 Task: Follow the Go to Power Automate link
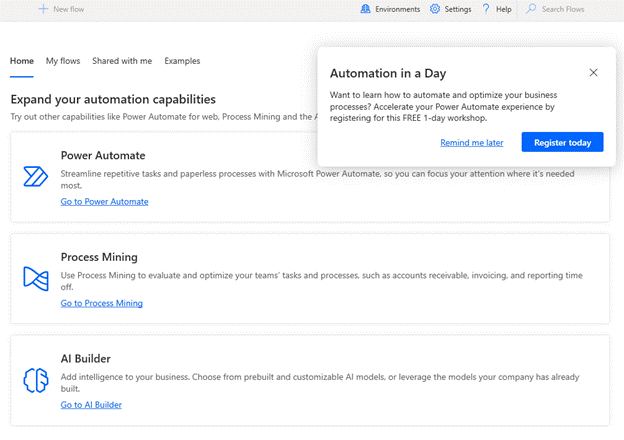[104, 202]
